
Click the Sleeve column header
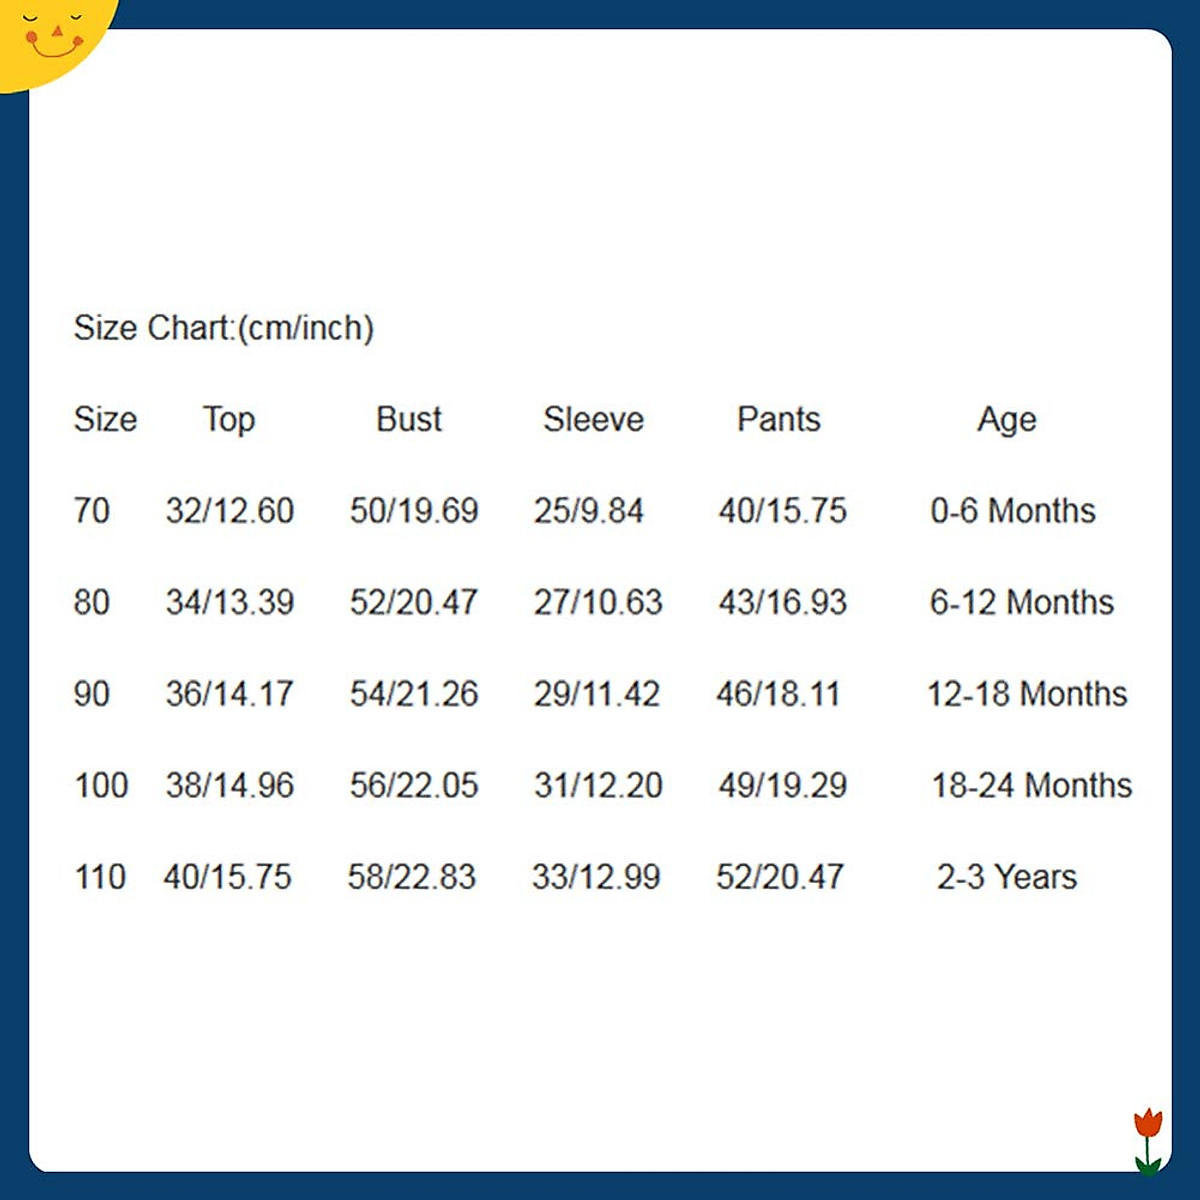point(593,419)
